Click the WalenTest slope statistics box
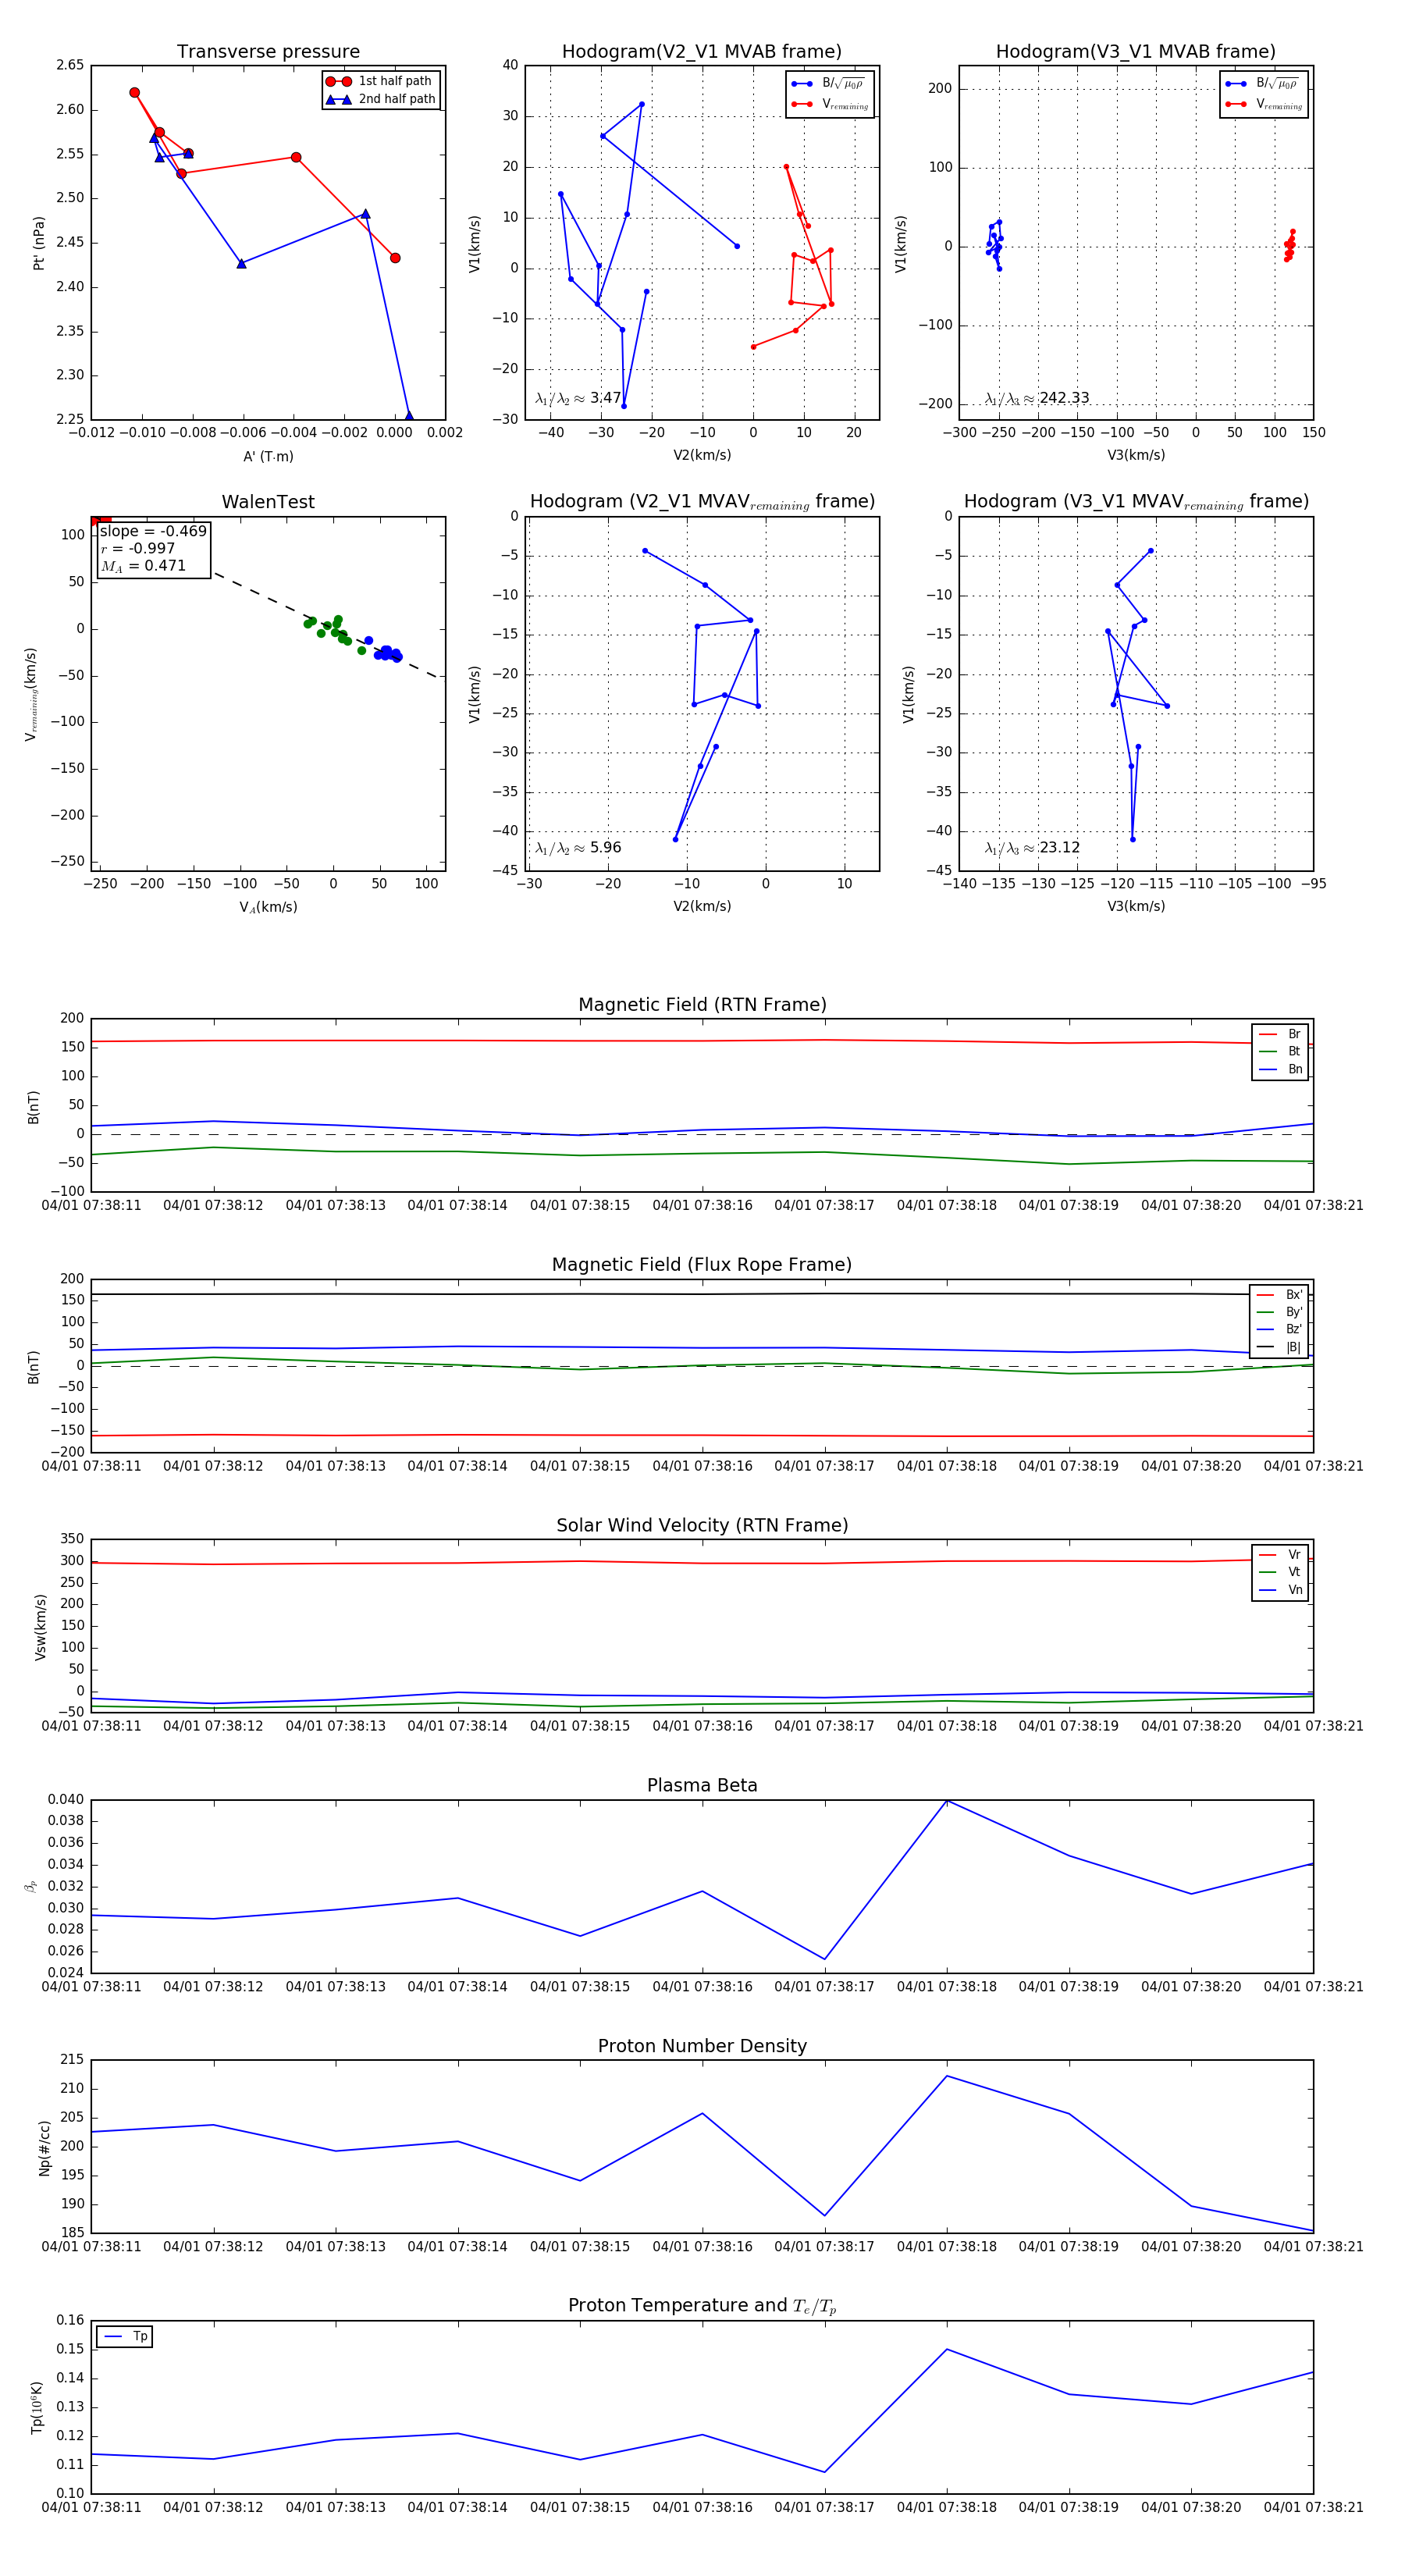Image resolution: width=1405 pixels, height=2576 pixels. pos(153,548)
